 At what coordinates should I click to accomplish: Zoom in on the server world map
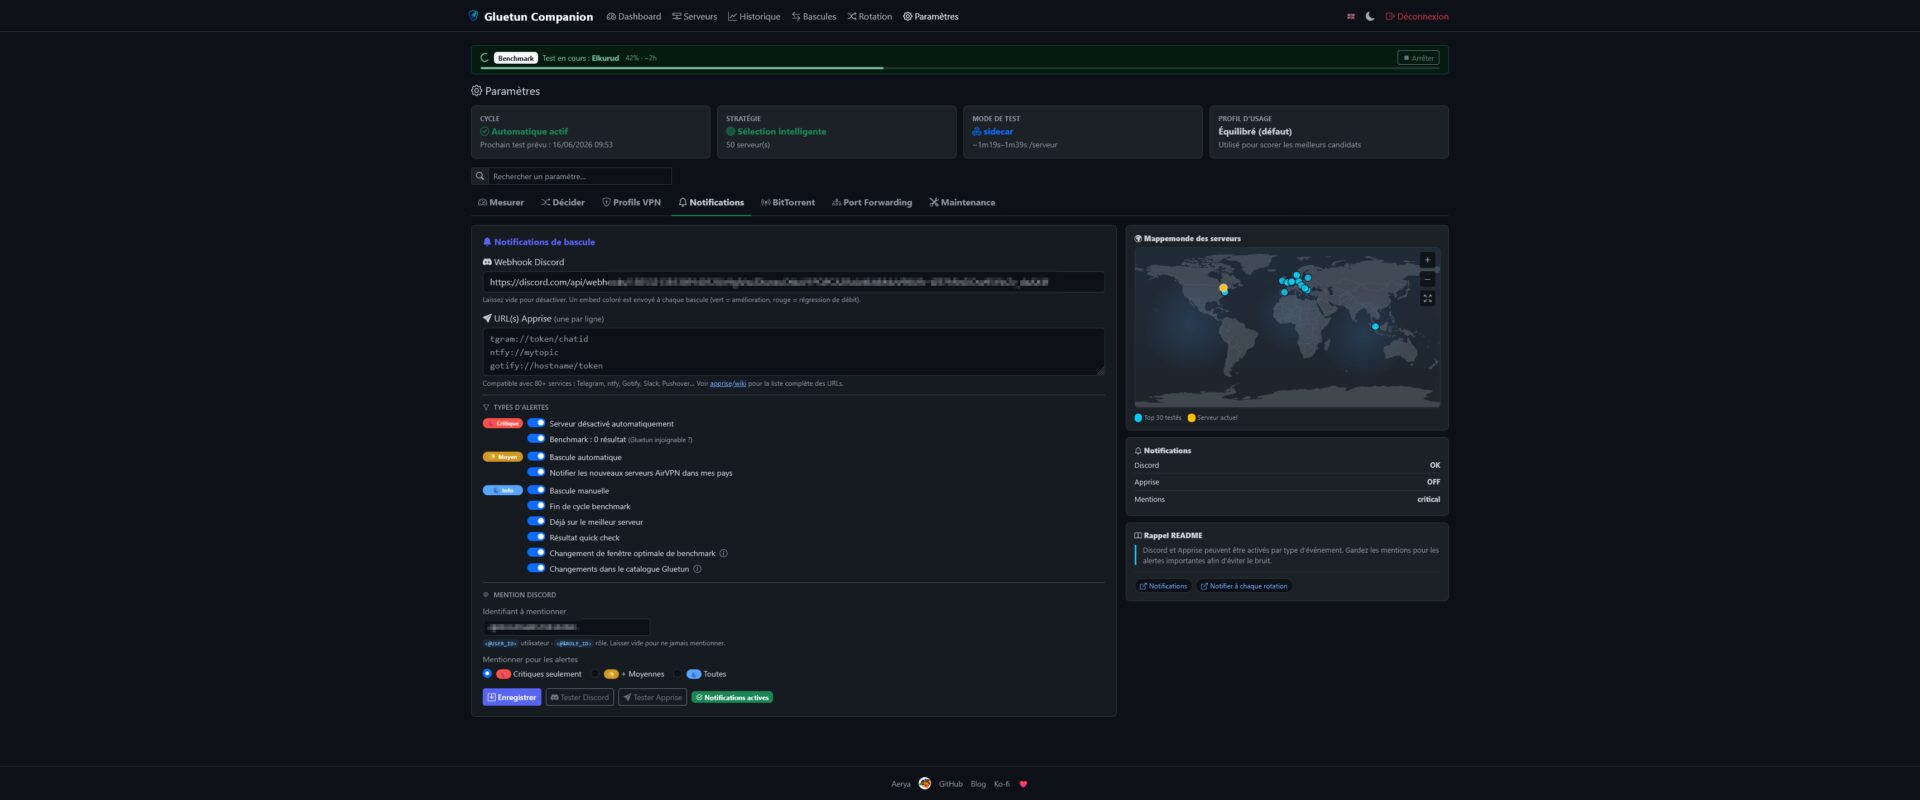pyautogui.click(x=1427, y=260)
